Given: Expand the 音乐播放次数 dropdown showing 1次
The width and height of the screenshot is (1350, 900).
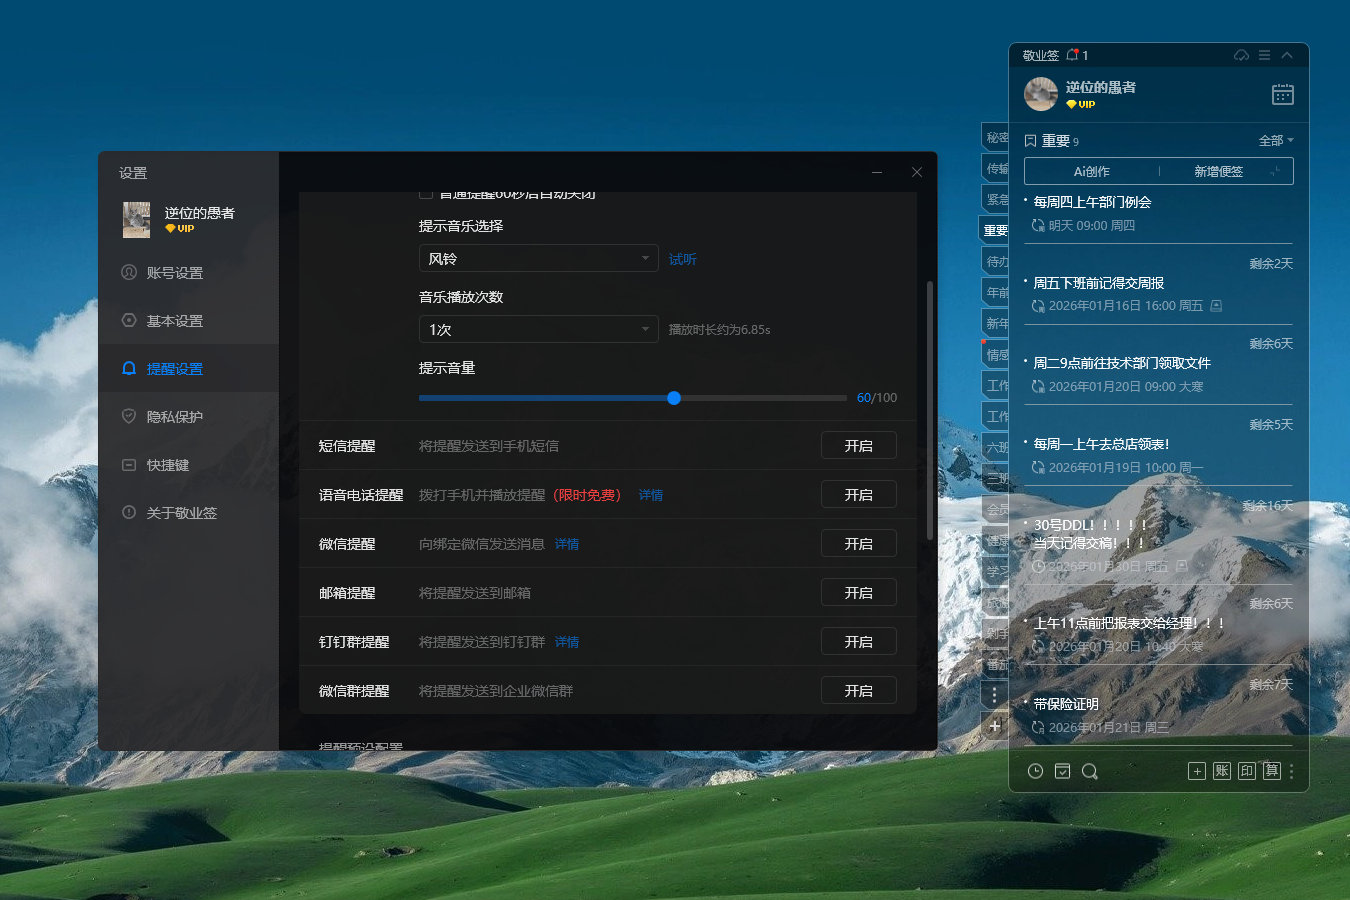Looking at the screenshot, I should 538,330.
